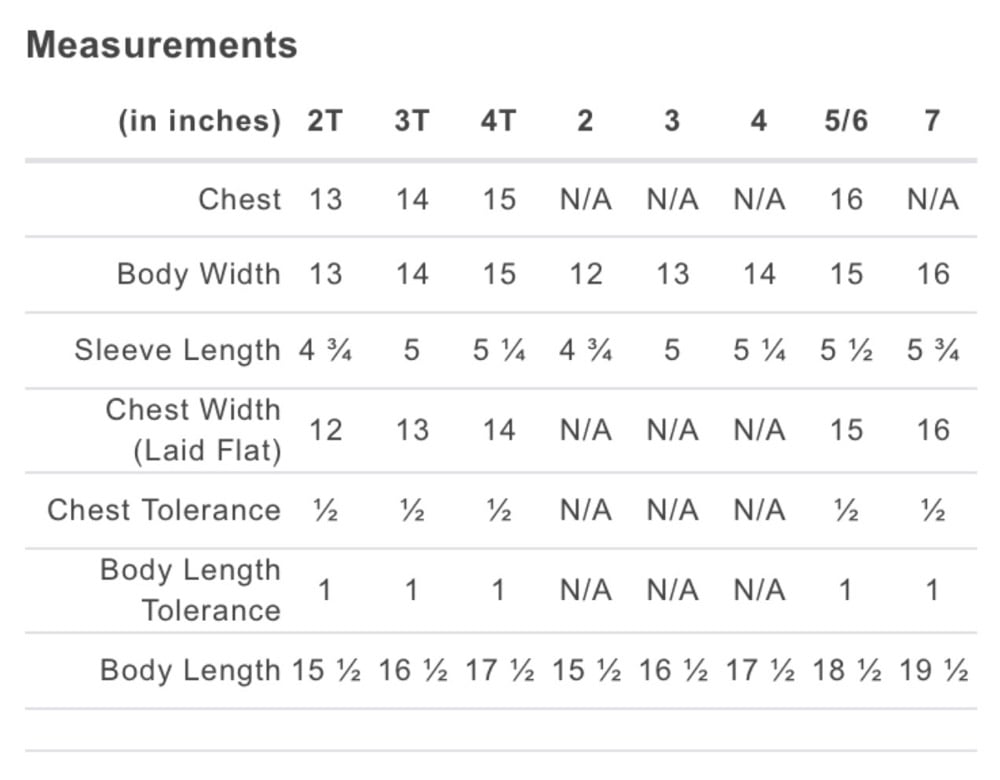This screenshot has height=780, width=1000.
Task: Click the Sleeve Length row label
Action: [x=177, y=350]
